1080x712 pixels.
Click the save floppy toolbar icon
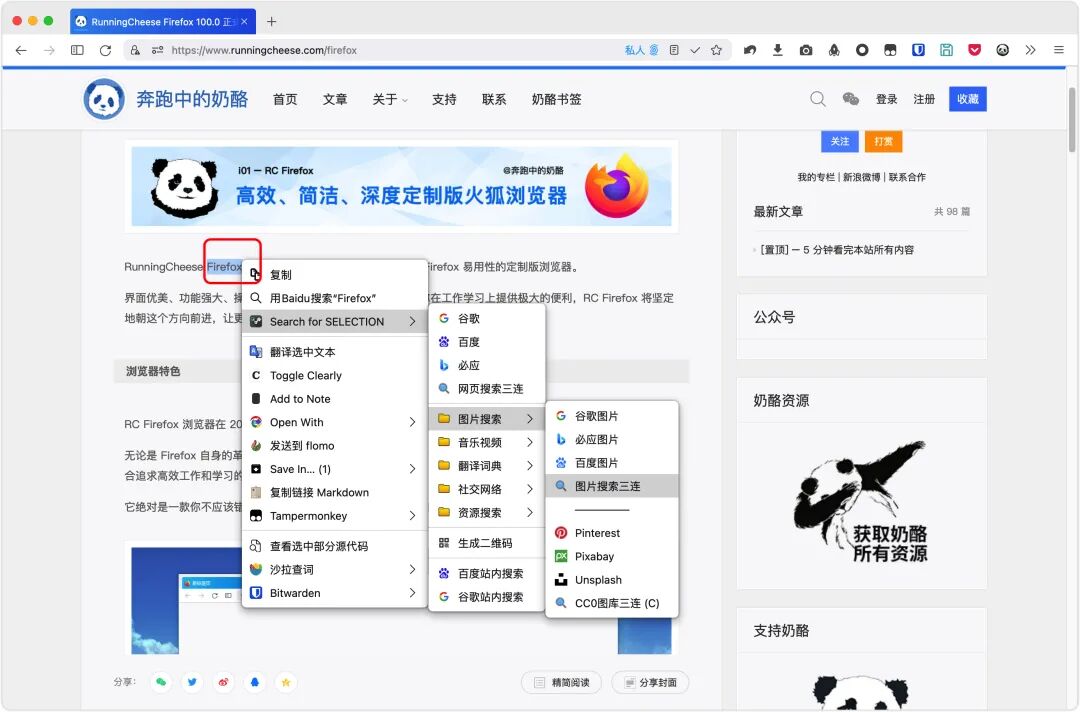click(x=946, y=50)
